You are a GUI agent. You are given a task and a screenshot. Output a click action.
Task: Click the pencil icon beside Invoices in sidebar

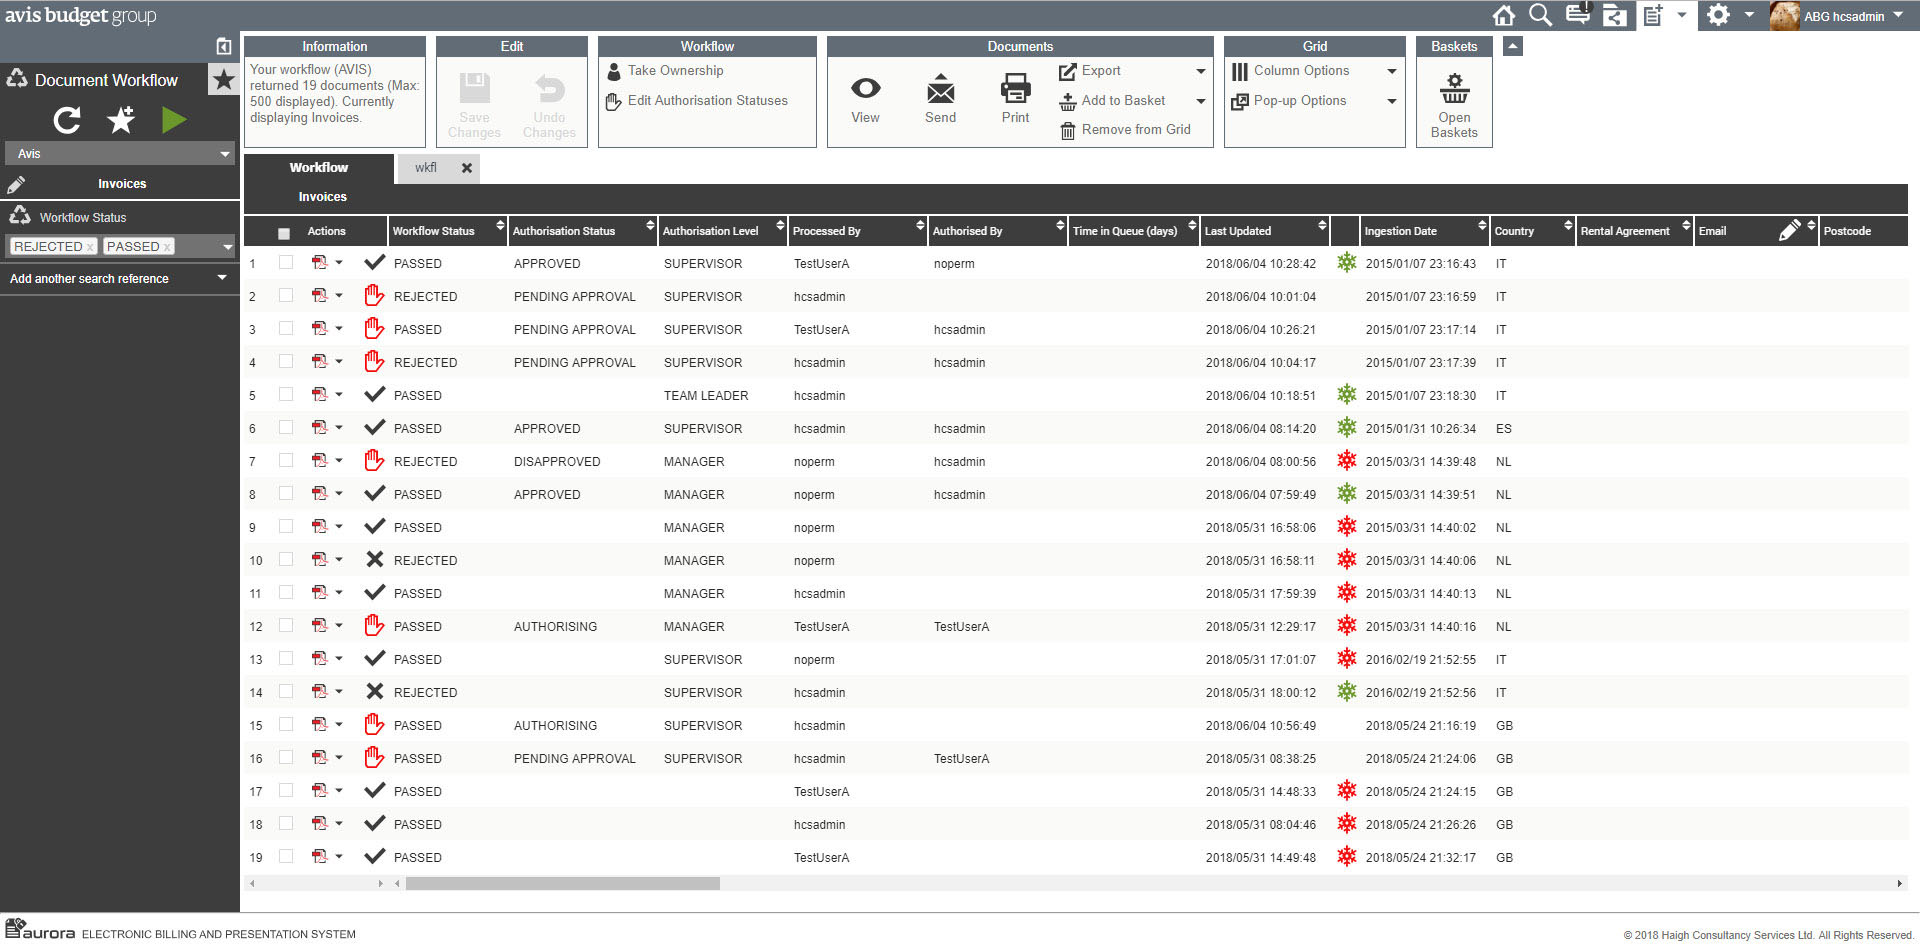pos(16,185)
